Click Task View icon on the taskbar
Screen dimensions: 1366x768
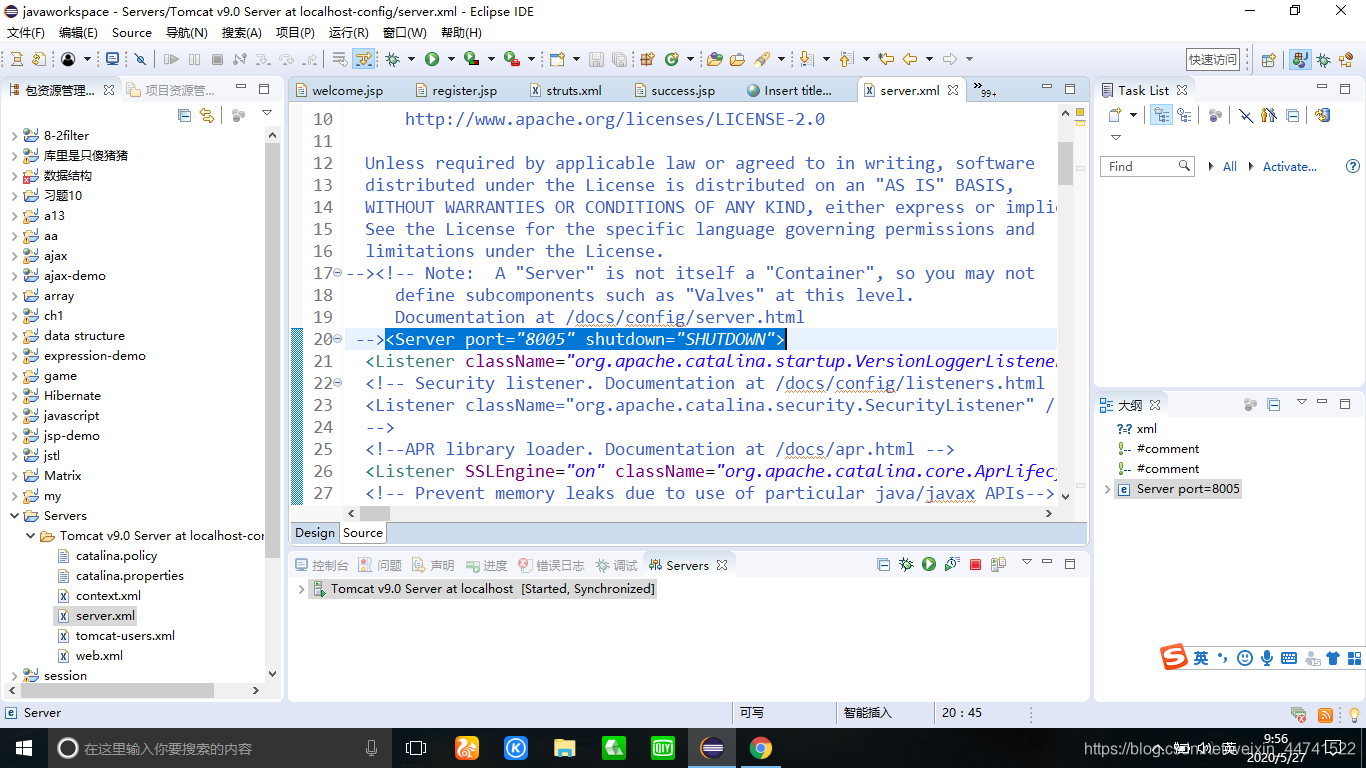(416, 748)
